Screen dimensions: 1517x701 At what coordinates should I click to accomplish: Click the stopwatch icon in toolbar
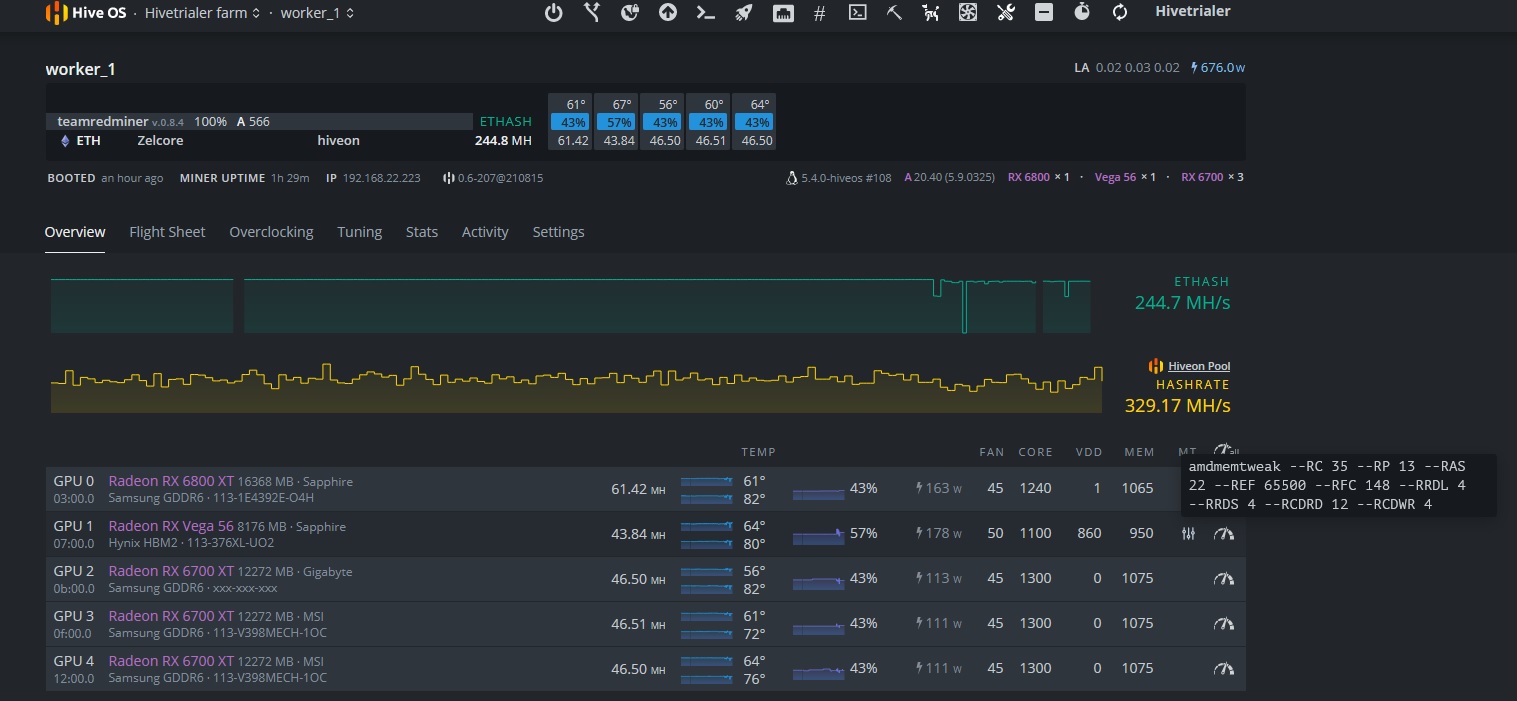pyautogui.click(x=1082, y=13)
